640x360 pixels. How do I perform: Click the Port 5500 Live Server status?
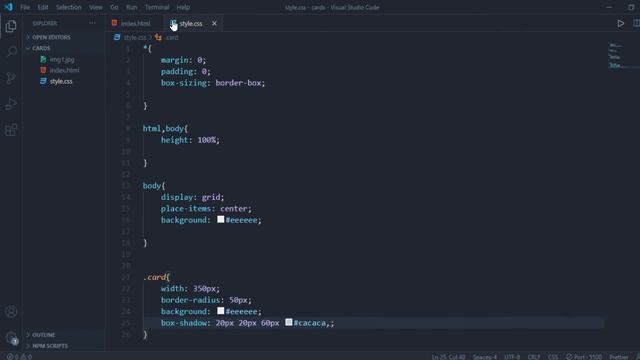click(x=584, y=357)
